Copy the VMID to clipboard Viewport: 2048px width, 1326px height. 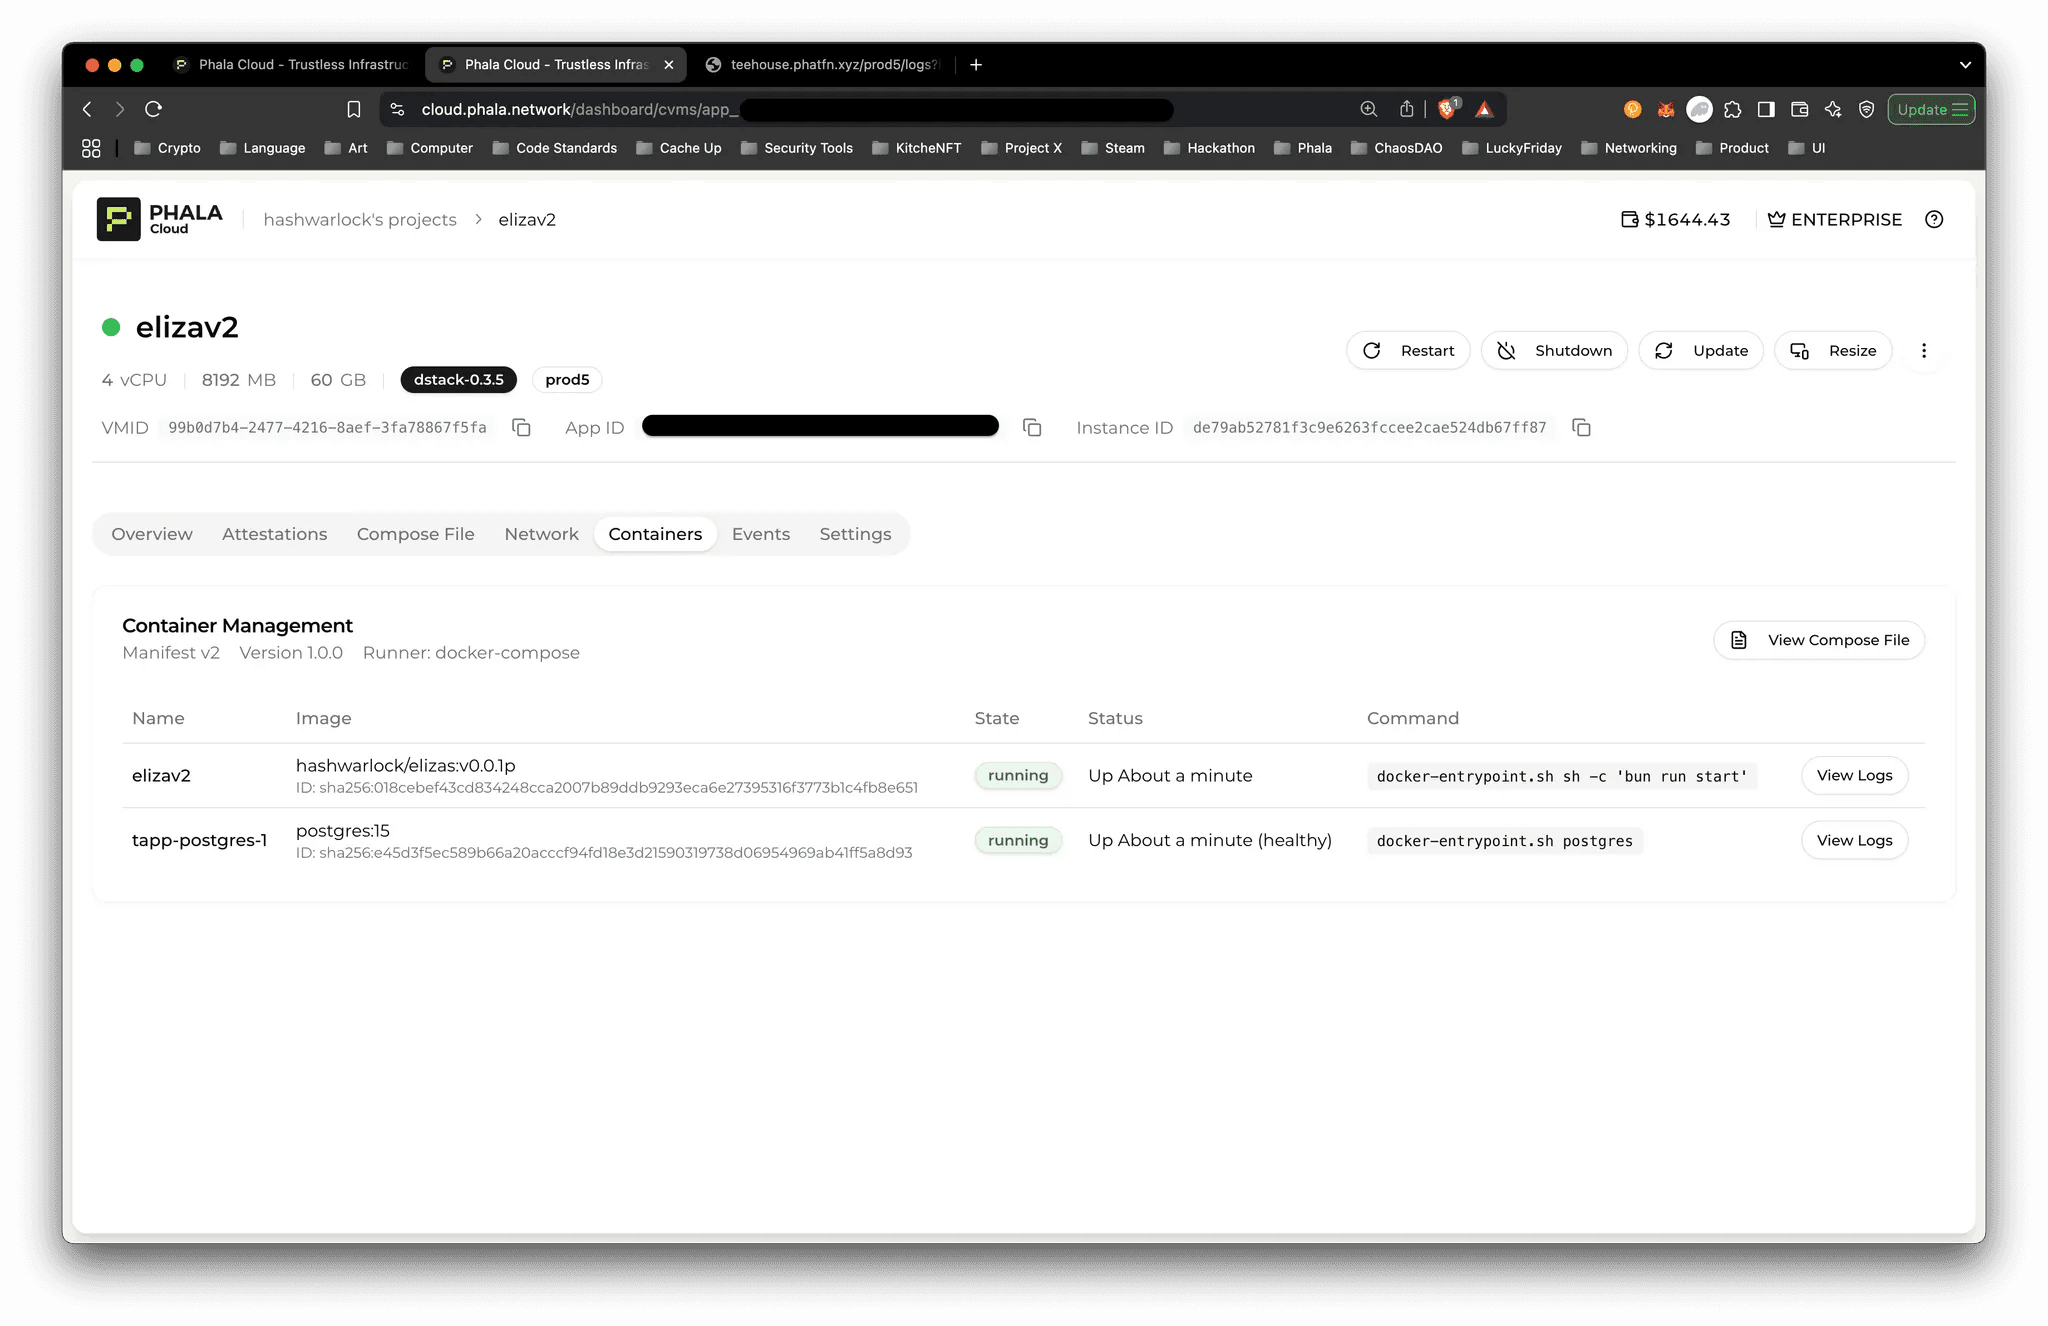pos(521,428)
